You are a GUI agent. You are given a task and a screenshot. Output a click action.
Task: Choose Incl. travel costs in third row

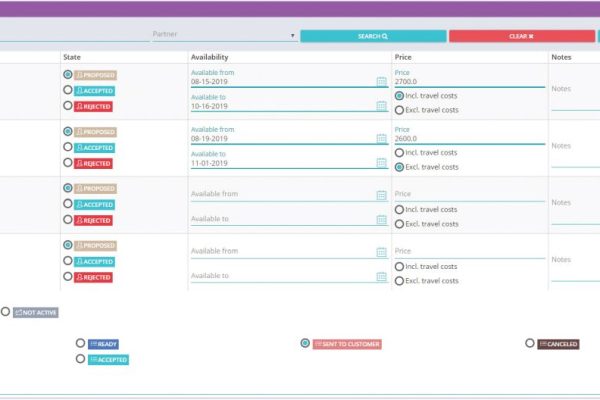pos(399,210)
